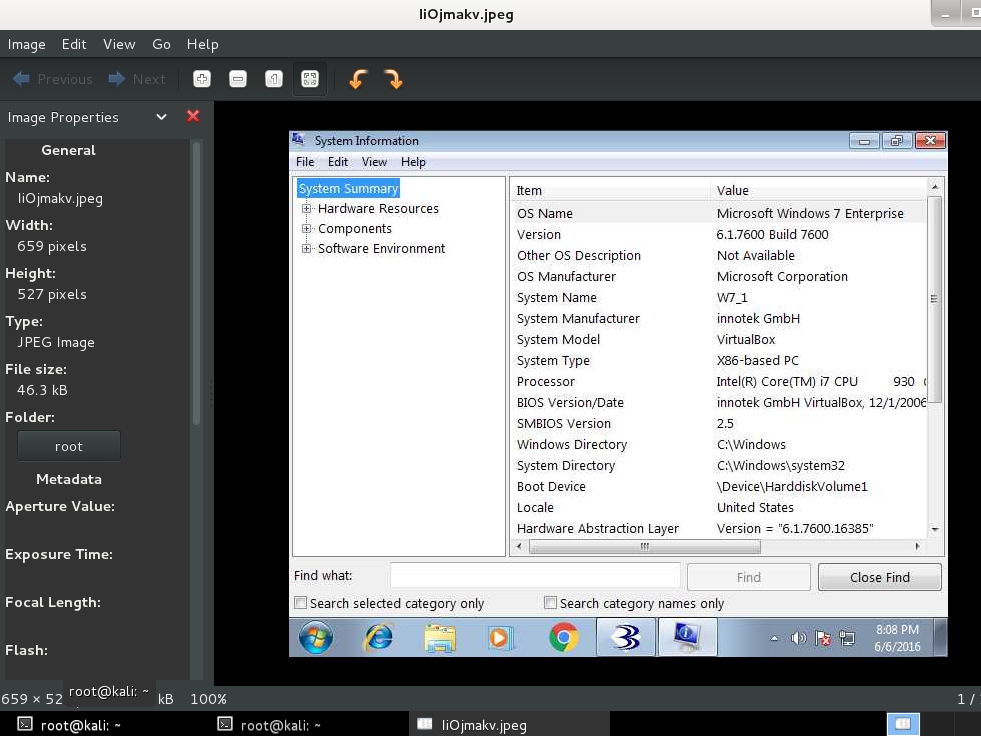Click the details pane scroll down arrow
Image resolution: width=981 pixels, height=736 pixels.
pos(935,529)
